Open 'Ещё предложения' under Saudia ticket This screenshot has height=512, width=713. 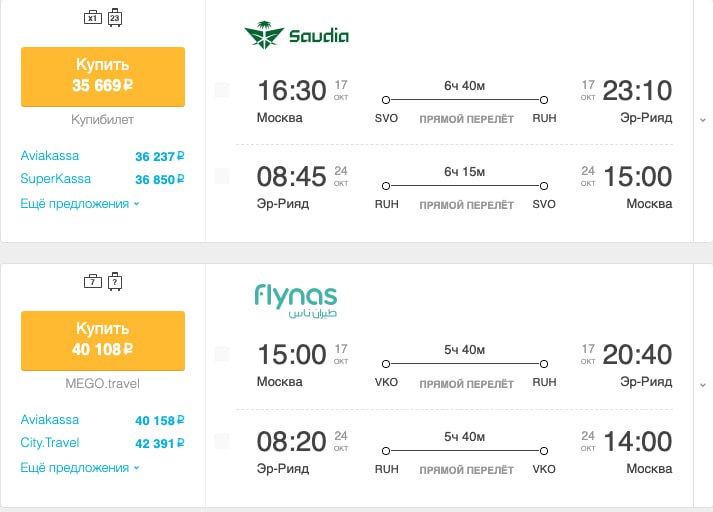point(80,204)
